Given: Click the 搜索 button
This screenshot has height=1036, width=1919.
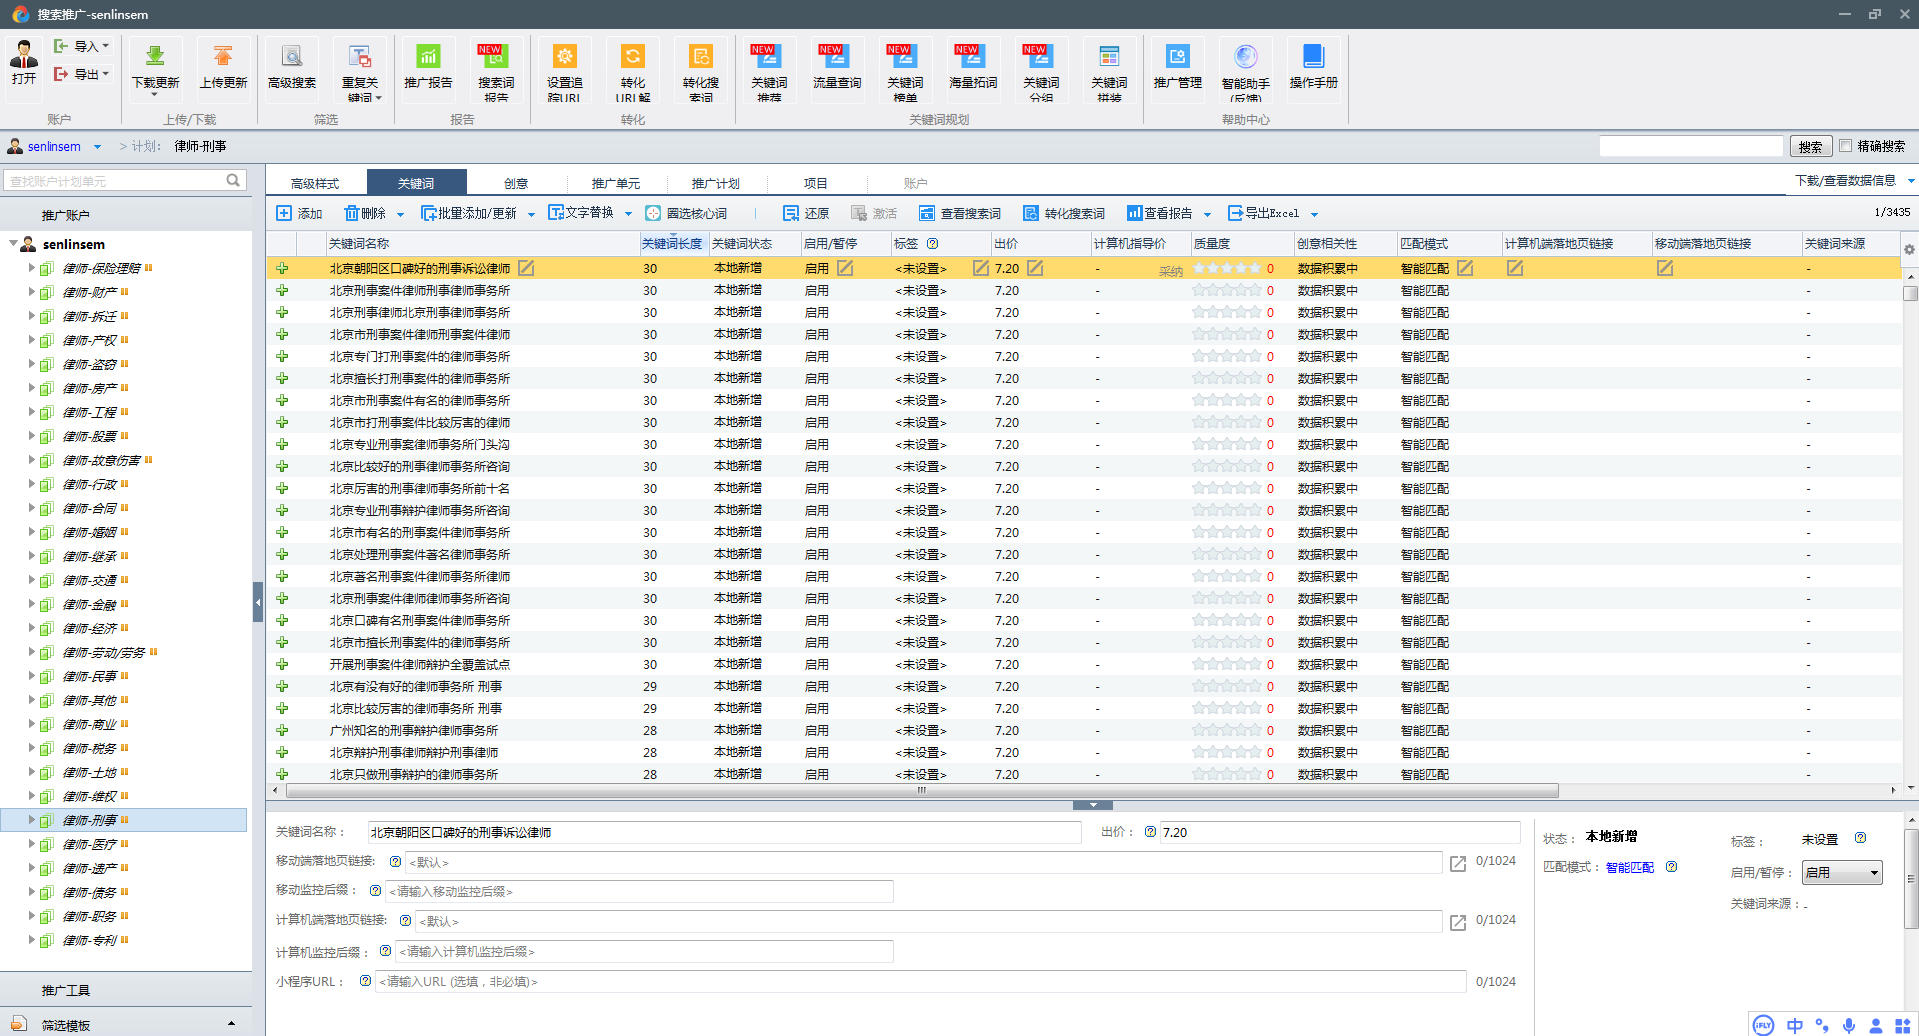Looking at the screenshot, I should pos(1810,147).
